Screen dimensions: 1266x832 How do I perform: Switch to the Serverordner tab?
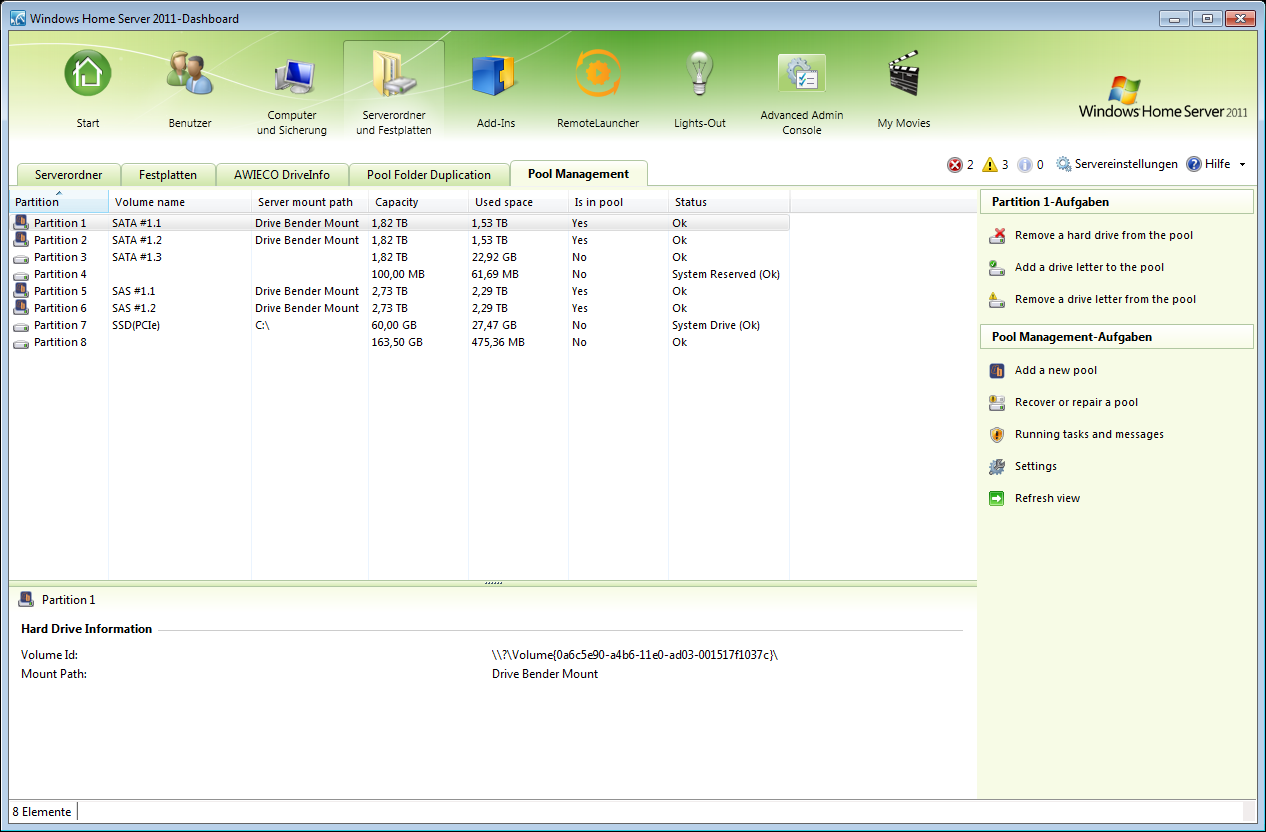pos(69,175)
